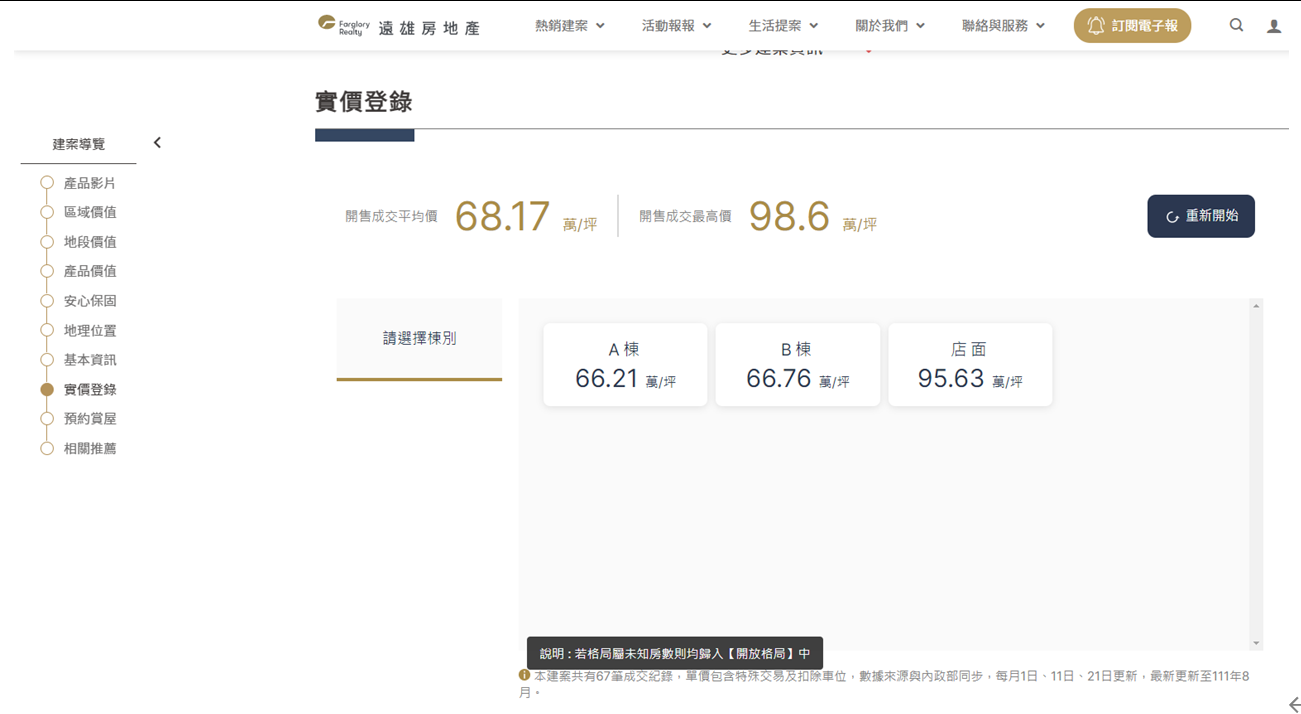Select the A棟 price card
Viewport: 1301px width, 714px height.
coord(625,365)
